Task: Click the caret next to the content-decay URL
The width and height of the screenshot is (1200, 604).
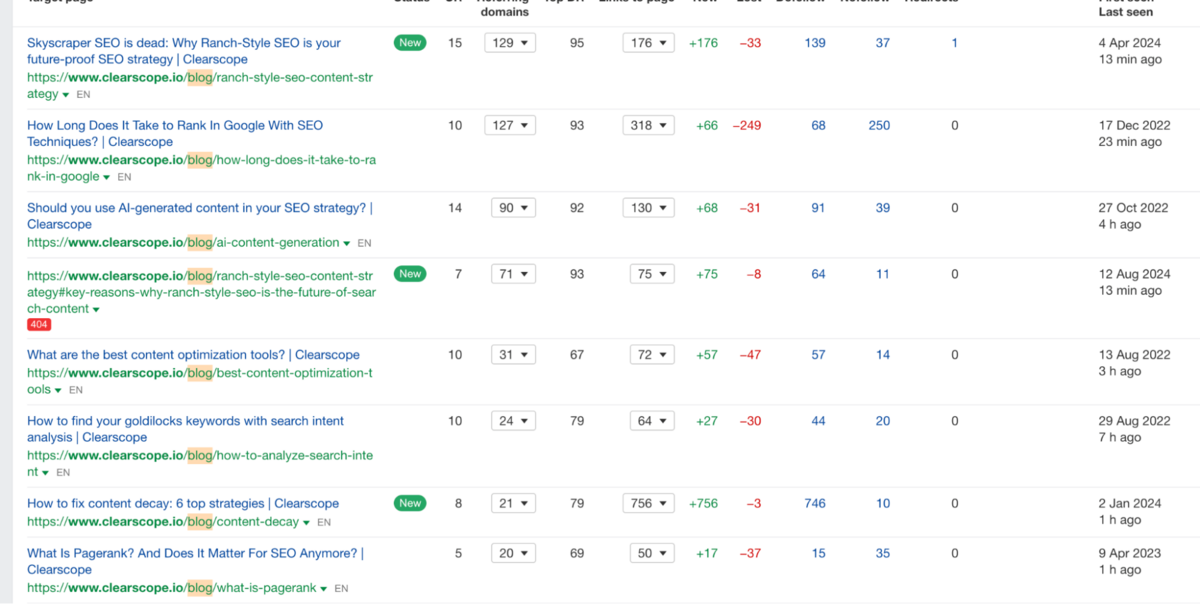Action: tap(307, 522)
